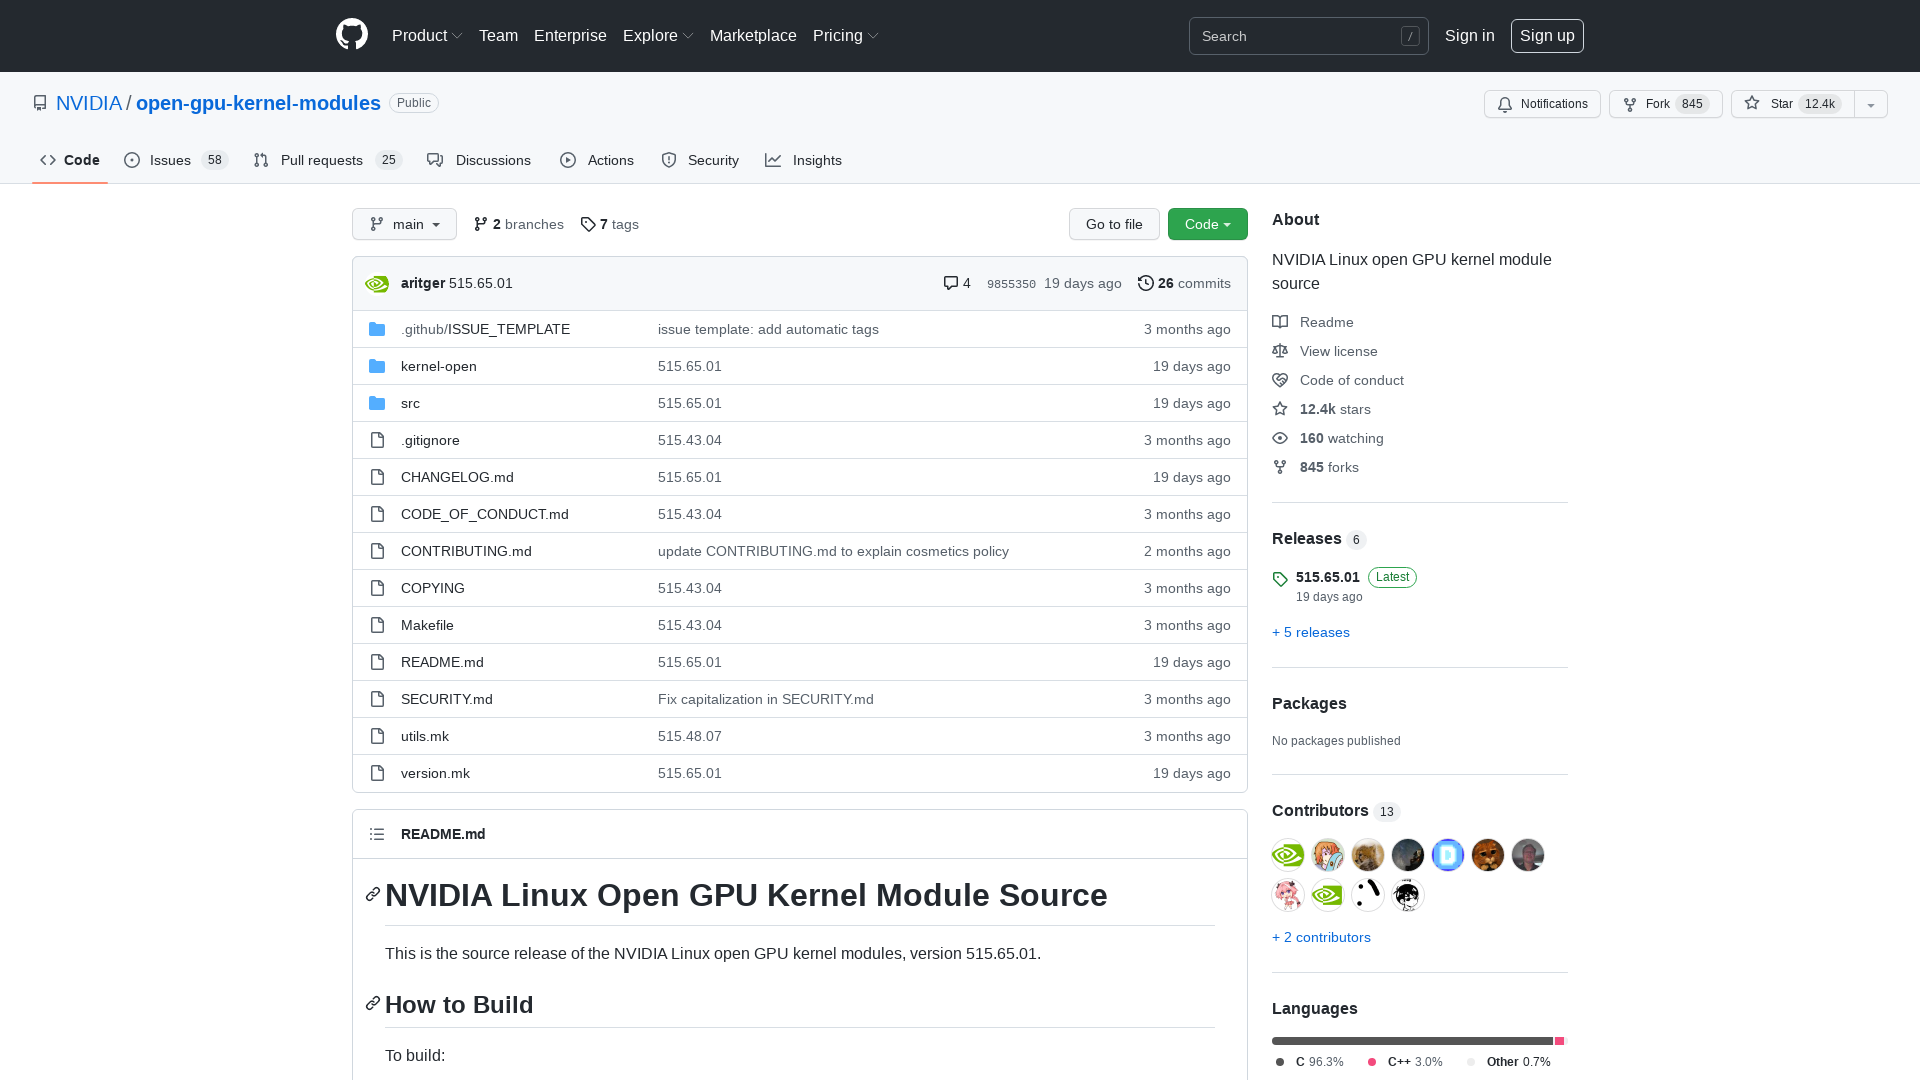Click the C language color dot
The height and width of the screenshot is (1080, 1920).
pyautogui.click(x=1280, y=1062)
